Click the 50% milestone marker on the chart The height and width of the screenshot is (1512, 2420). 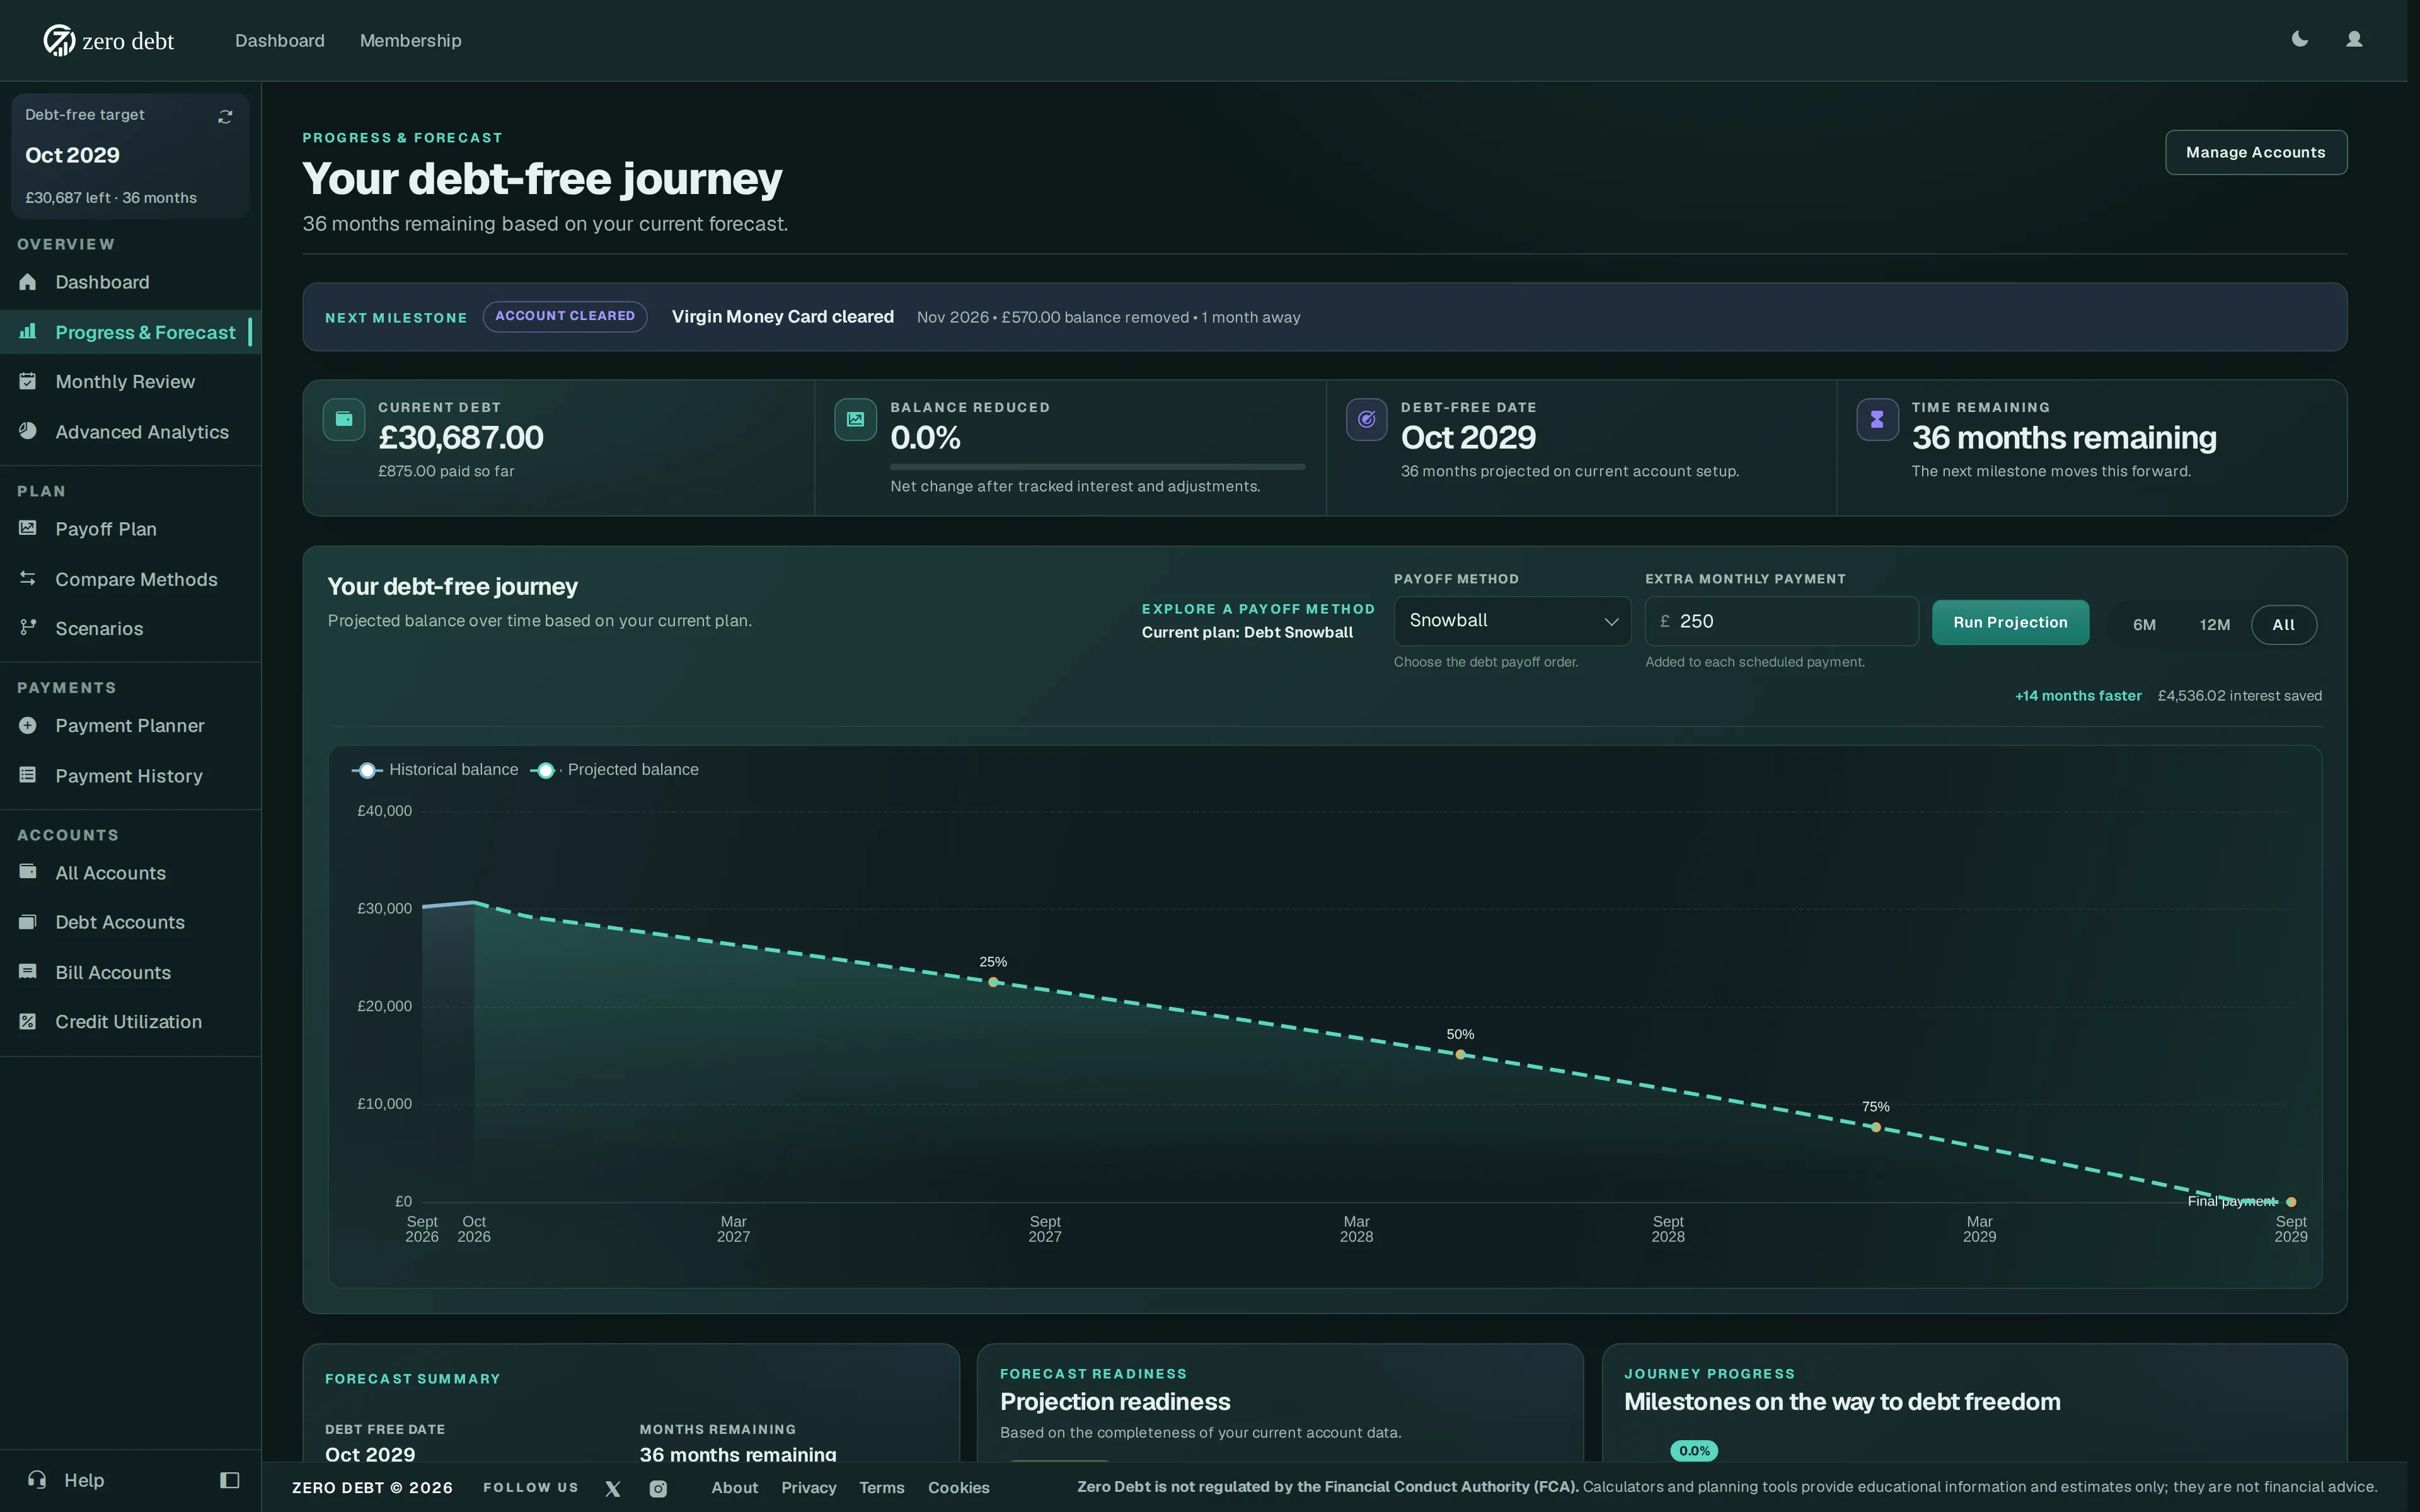[1460, 1054]
